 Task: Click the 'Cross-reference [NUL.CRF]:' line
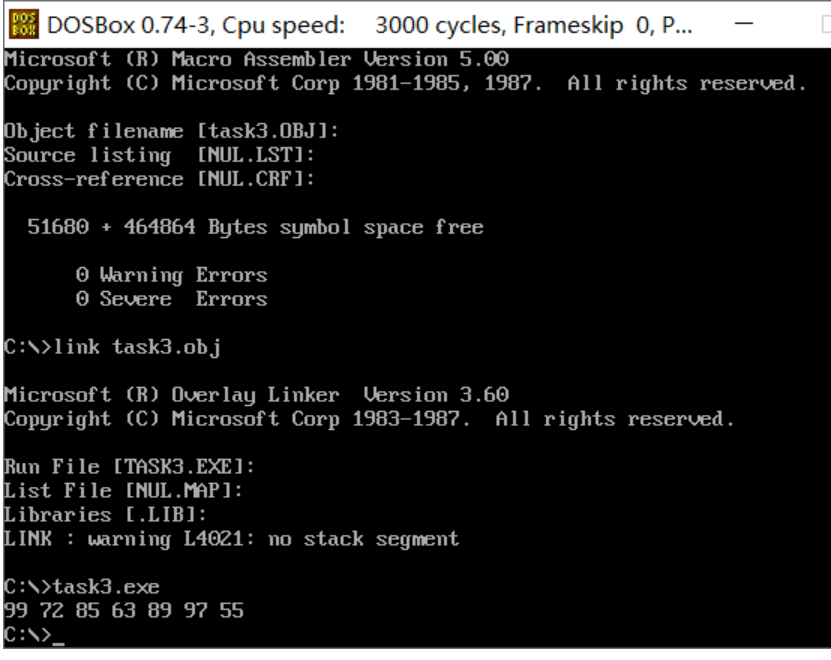[x=160, y=179]
